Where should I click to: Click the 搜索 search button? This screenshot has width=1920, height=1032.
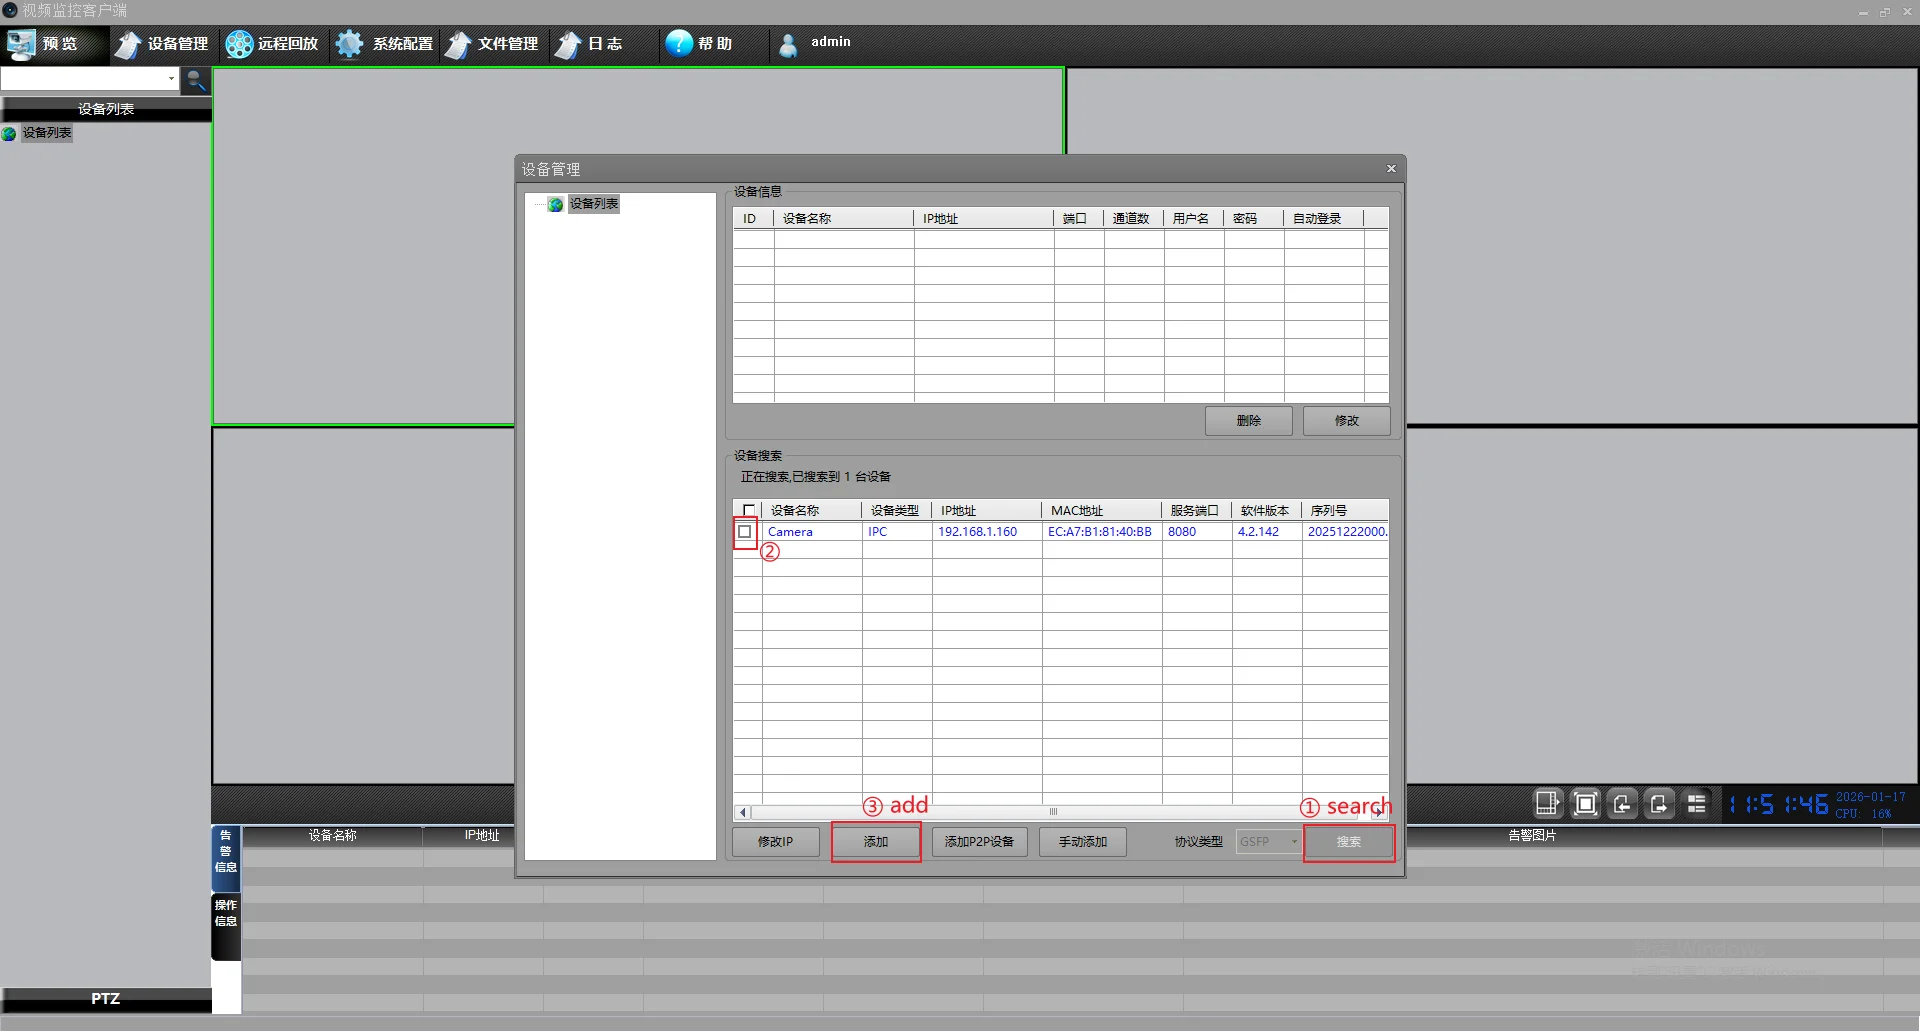(x=1349, y=842)
